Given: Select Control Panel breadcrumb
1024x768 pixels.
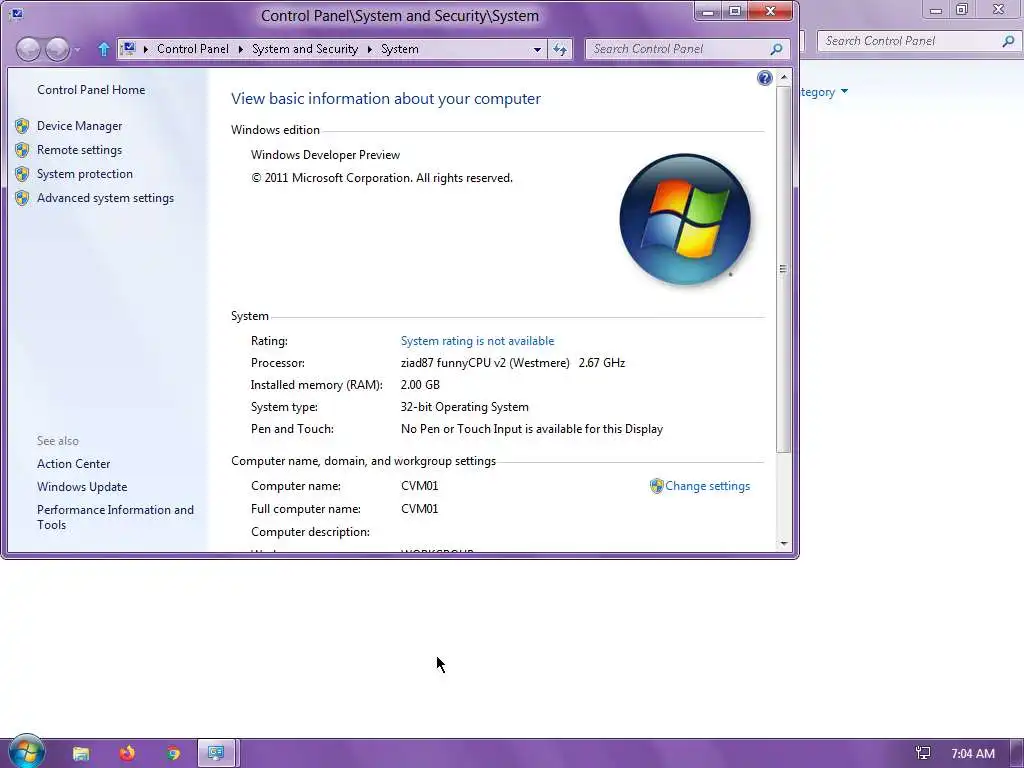Looking at the screenshot, I should (x=193, y=49).
